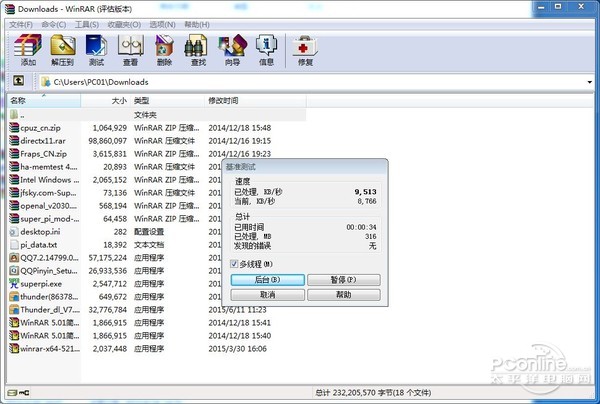The image size is (600, 404).
Task: Select the ha-memtest 4... file name
Action: pos(49,167)
